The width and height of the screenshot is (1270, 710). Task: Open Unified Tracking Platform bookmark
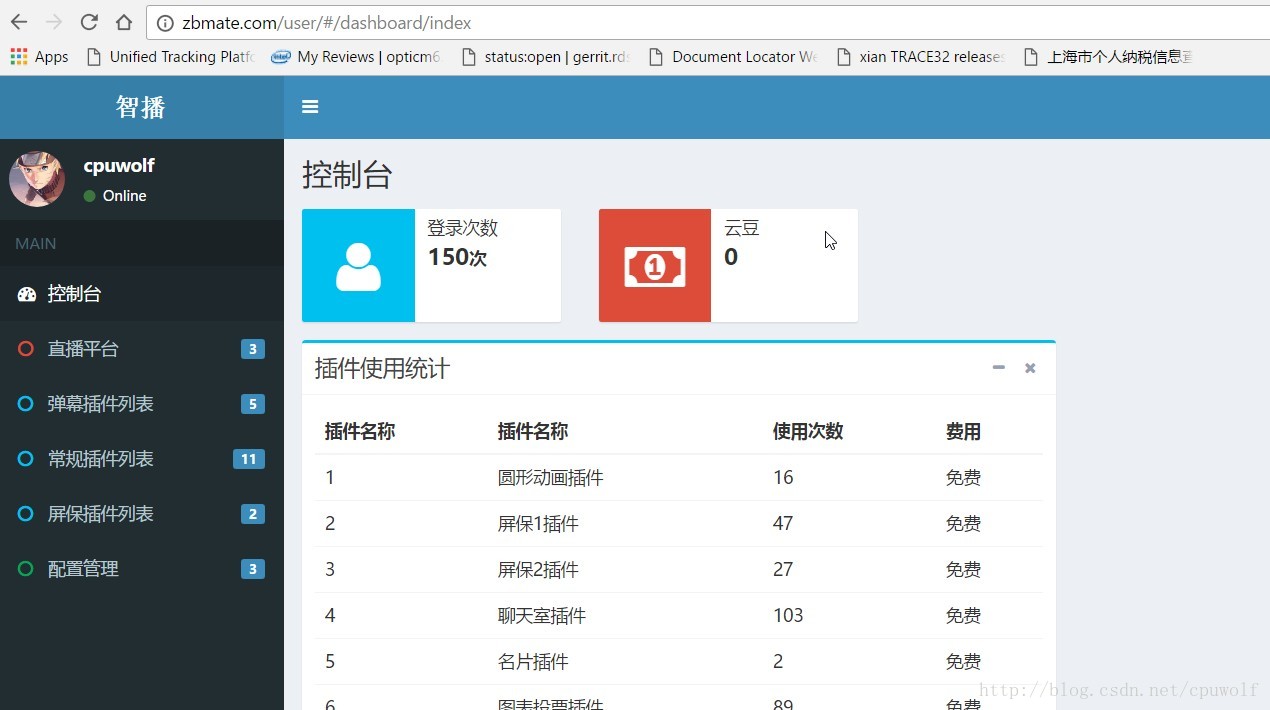171,57
